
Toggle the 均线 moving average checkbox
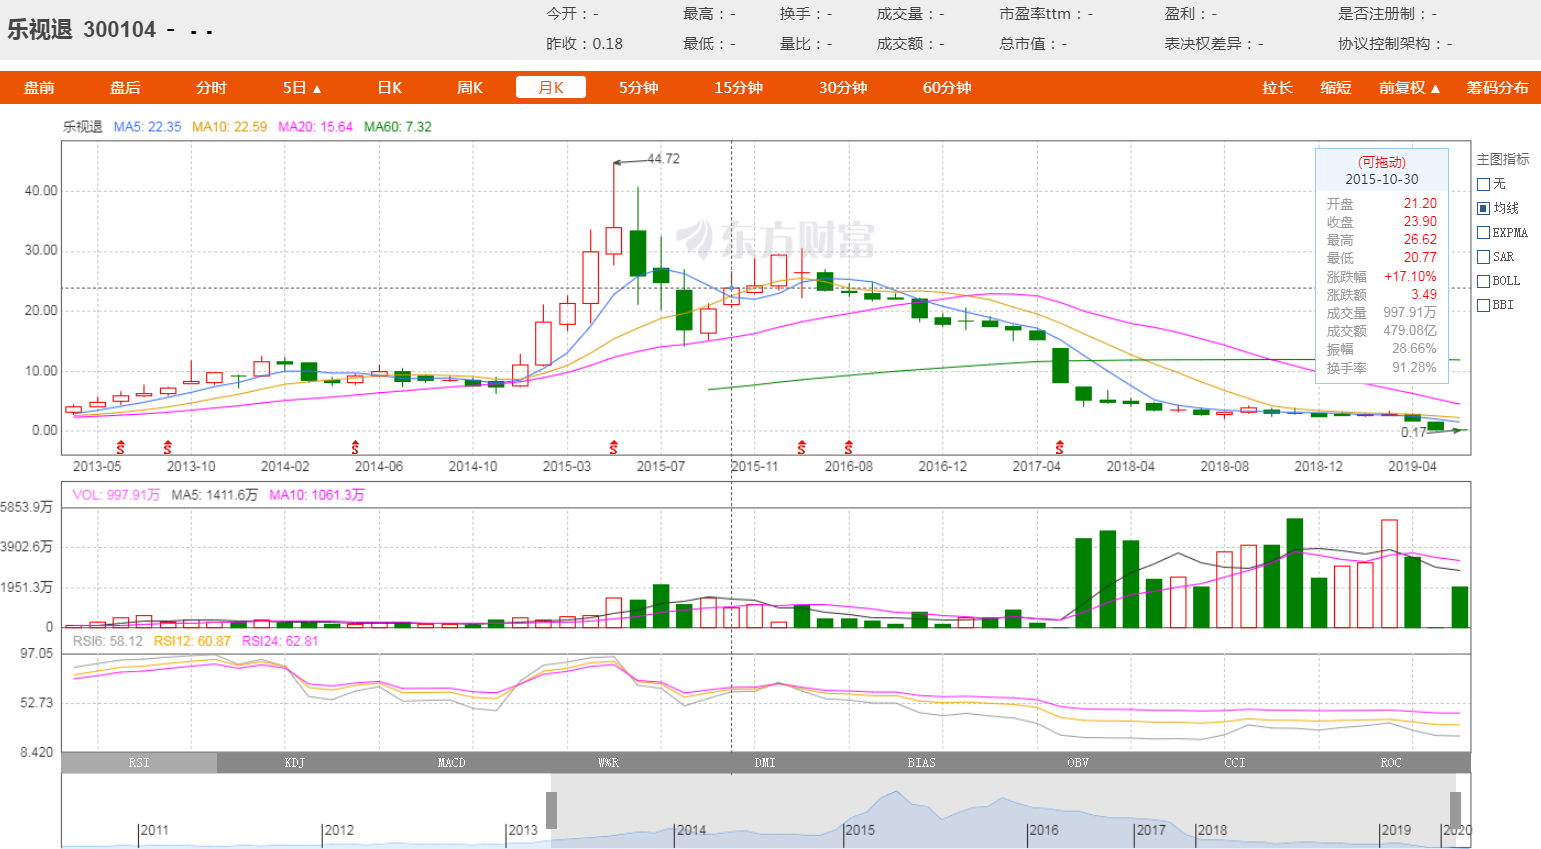pos(1484,208)
